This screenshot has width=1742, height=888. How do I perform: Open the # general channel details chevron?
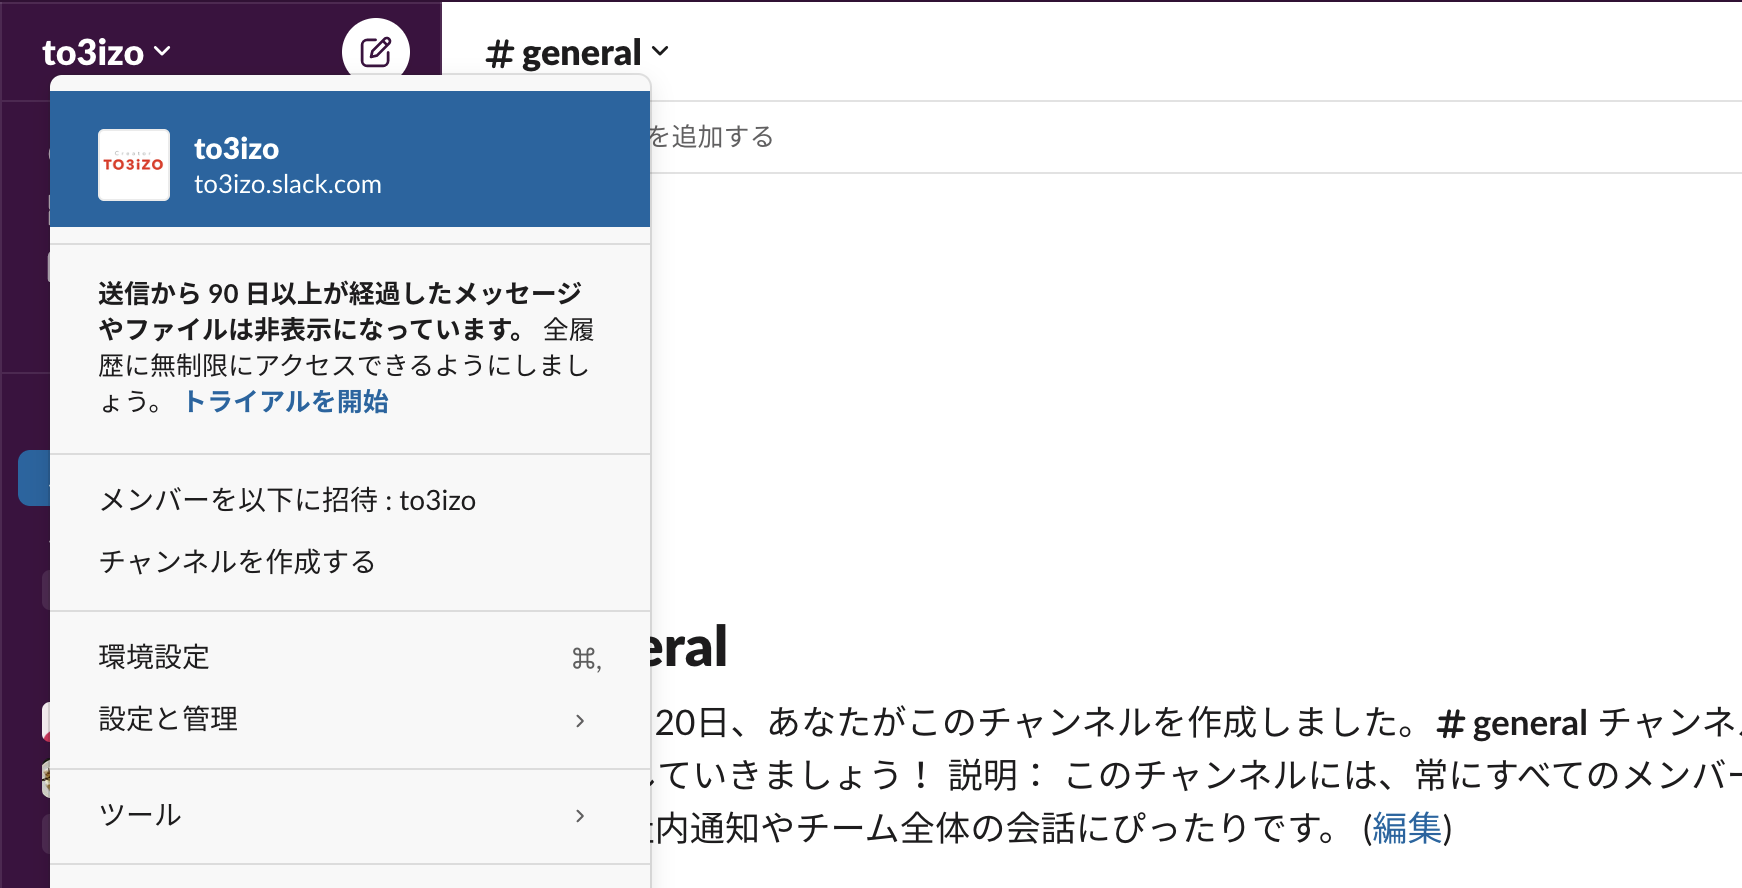click(x=659, y=53)
